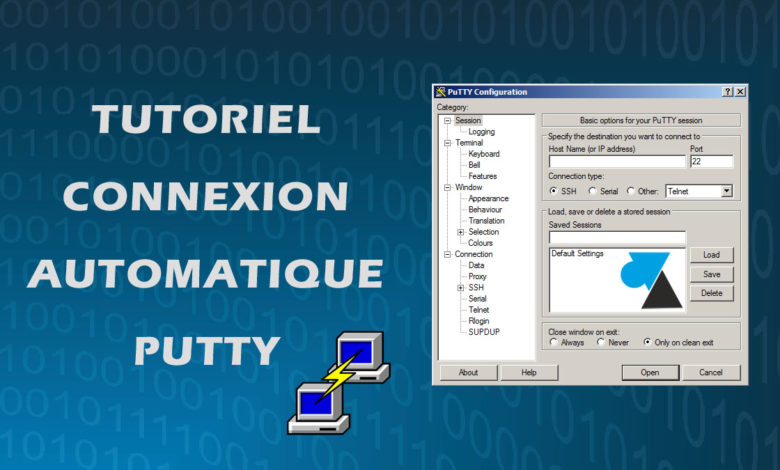Expand the SSH tree node

pos(461,287)
